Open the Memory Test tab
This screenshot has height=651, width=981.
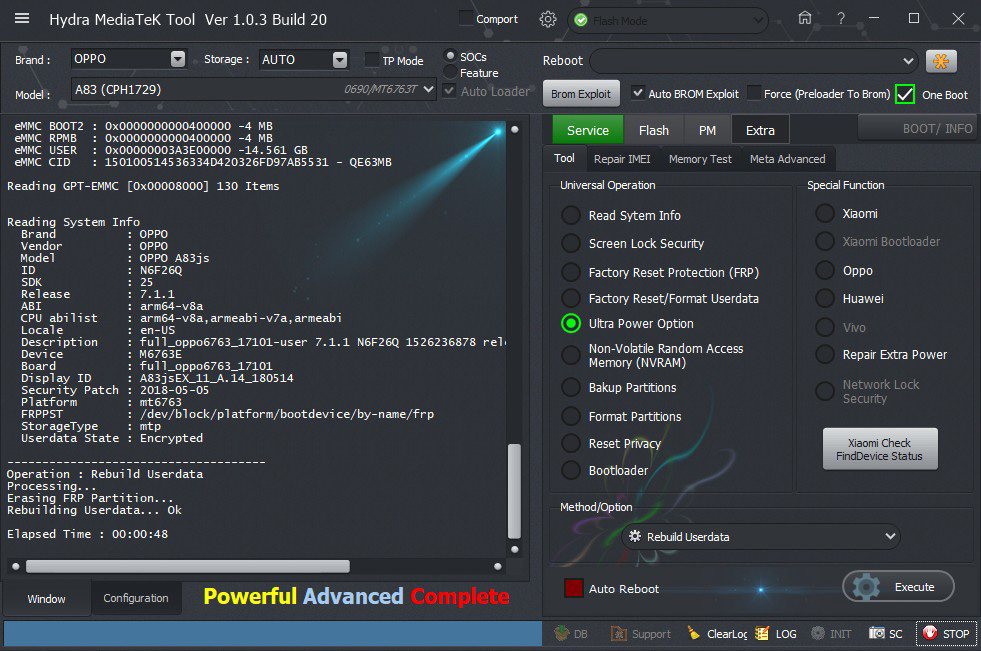(x=700, y=159)
